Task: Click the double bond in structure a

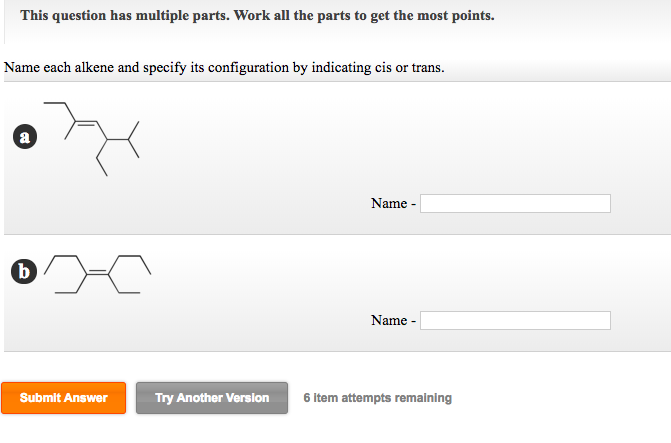Action: (86, 123)
